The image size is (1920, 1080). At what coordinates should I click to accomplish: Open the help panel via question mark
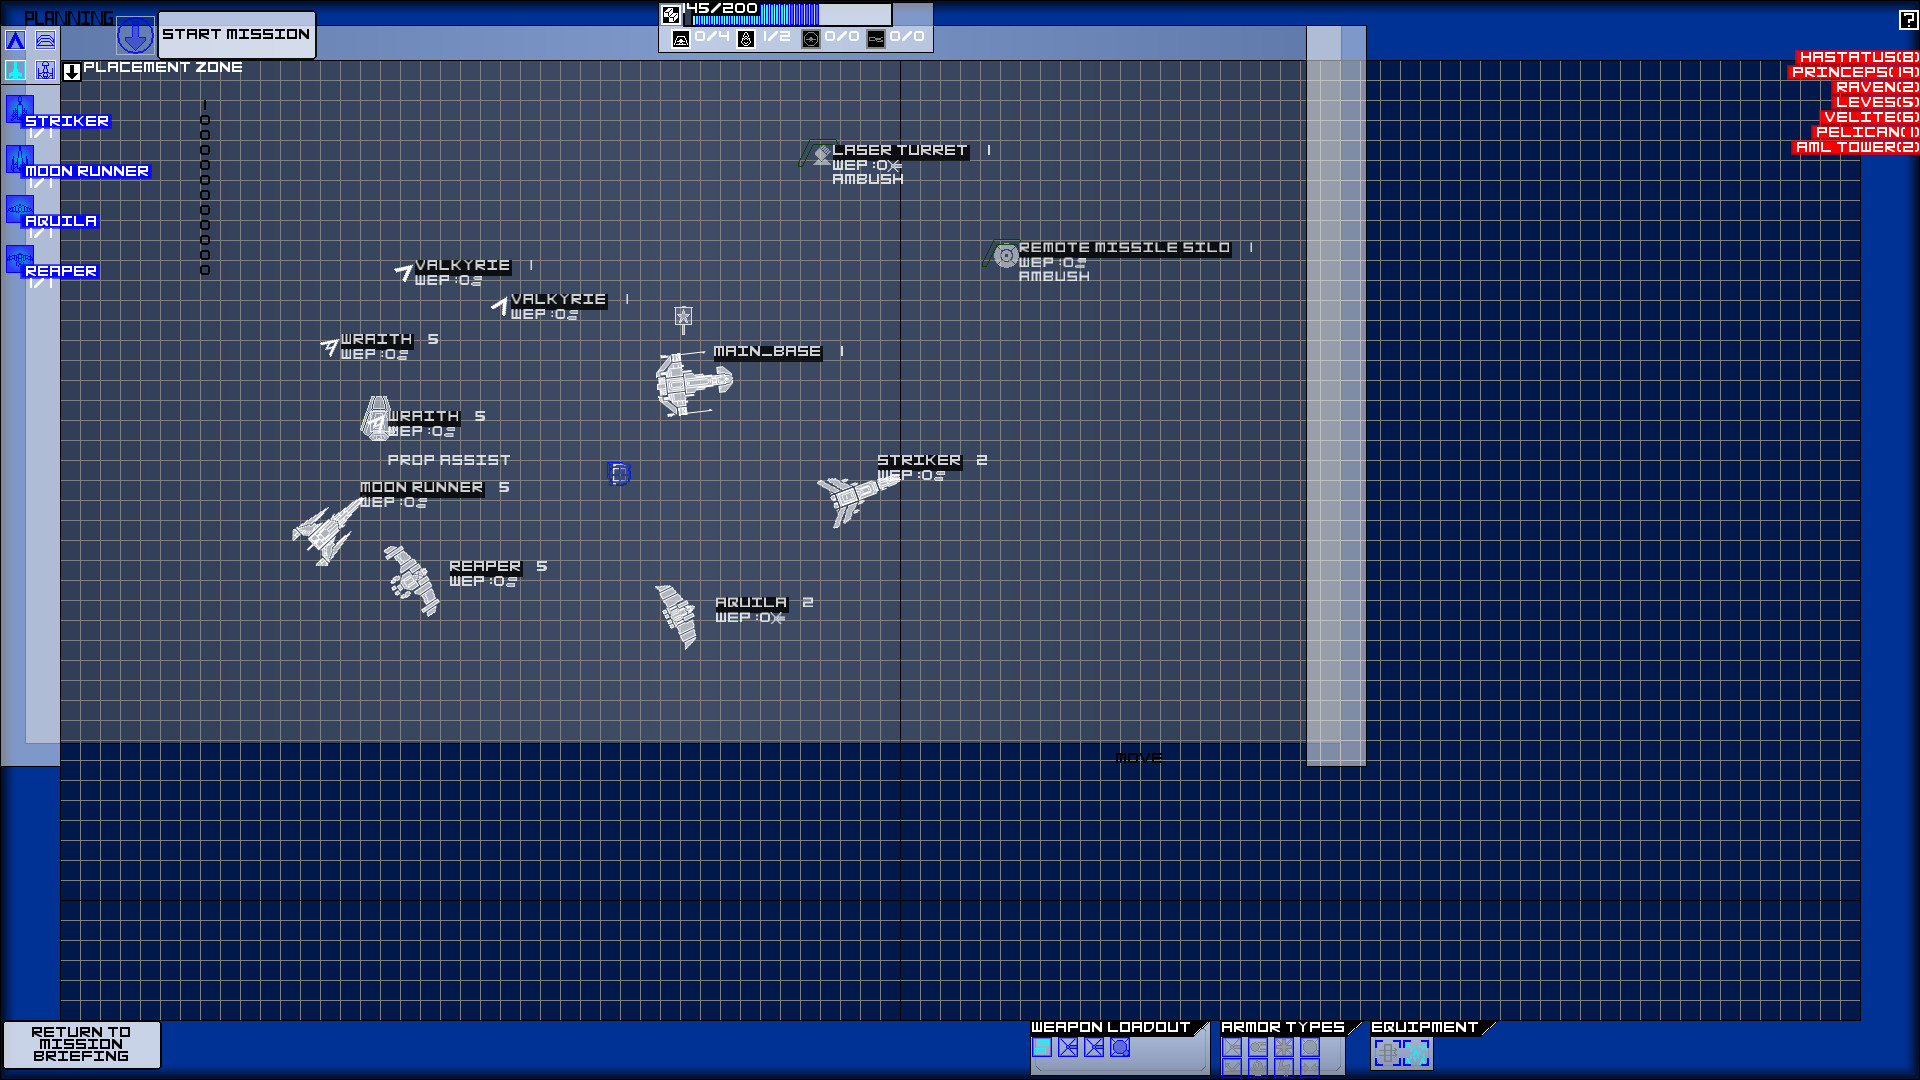pos(1909,17)
